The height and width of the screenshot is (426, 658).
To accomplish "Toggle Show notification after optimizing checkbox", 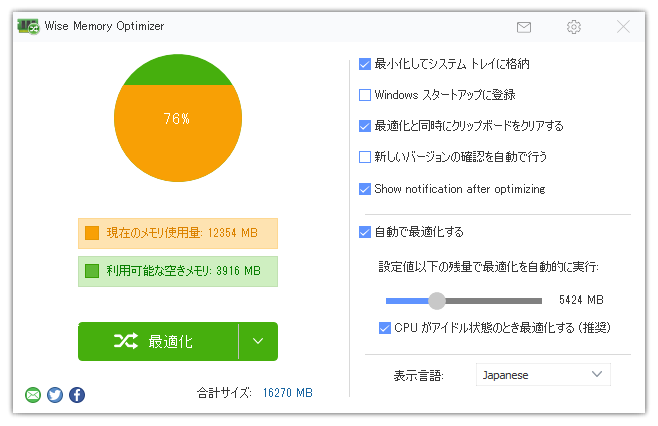I will coord(365,189).
